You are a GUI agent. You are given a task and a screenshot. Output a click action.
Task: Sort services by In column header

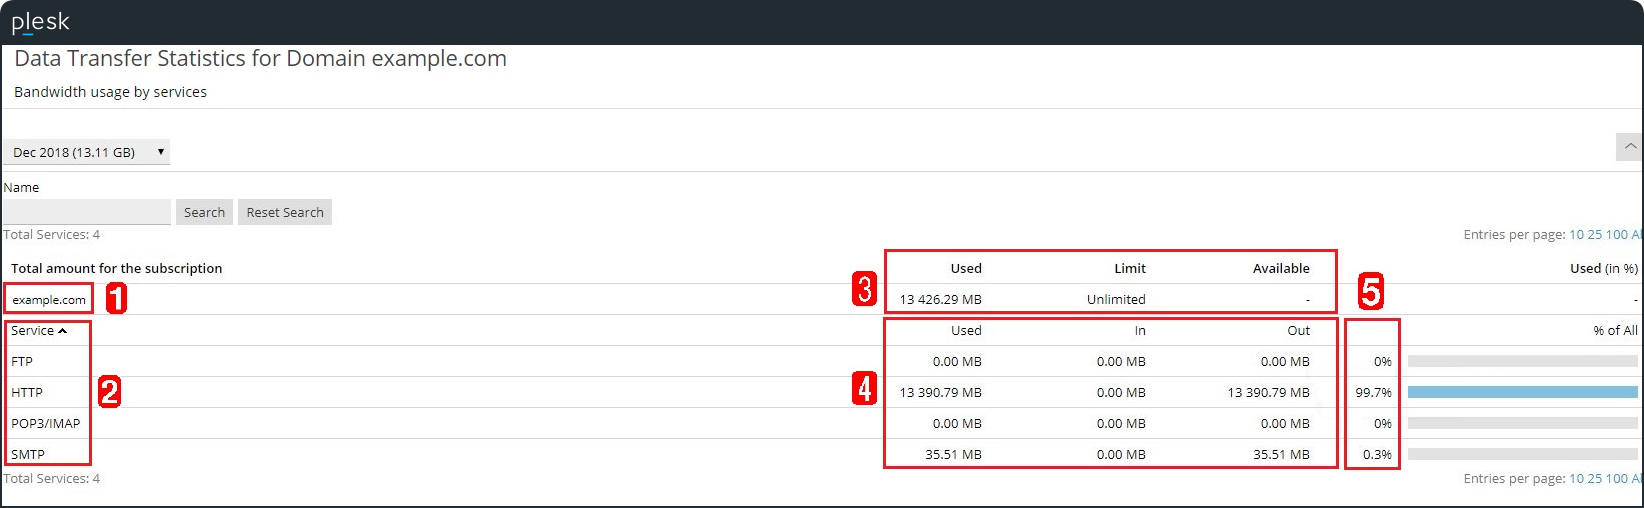pos(1140,331)
